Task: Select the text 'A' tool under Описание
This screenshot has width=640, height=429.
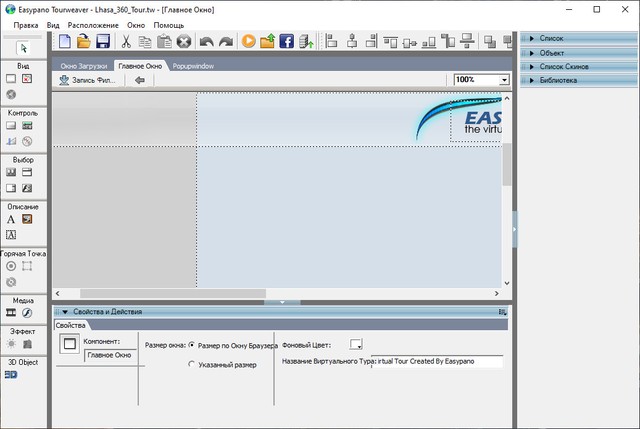Action: [11, 220]
